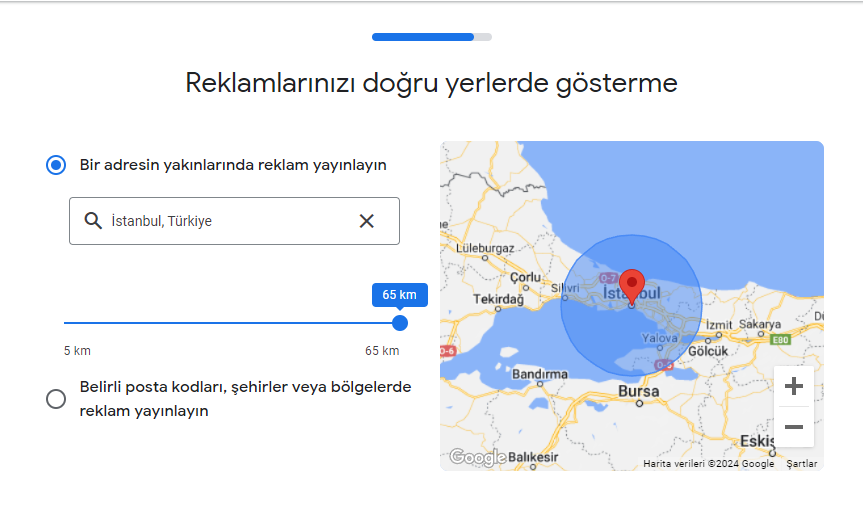
Task: Zoom out the map with the minus button
Action: pyautogui.click(x=794, y=427)
